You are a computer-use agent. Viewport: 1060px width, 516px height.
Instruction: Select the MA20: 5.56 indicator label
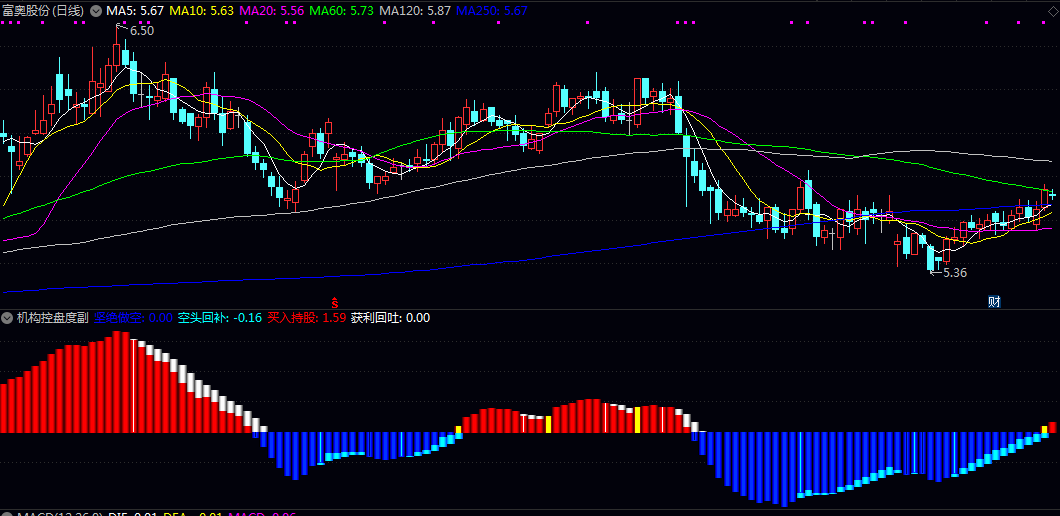click(x=272, y=11)
